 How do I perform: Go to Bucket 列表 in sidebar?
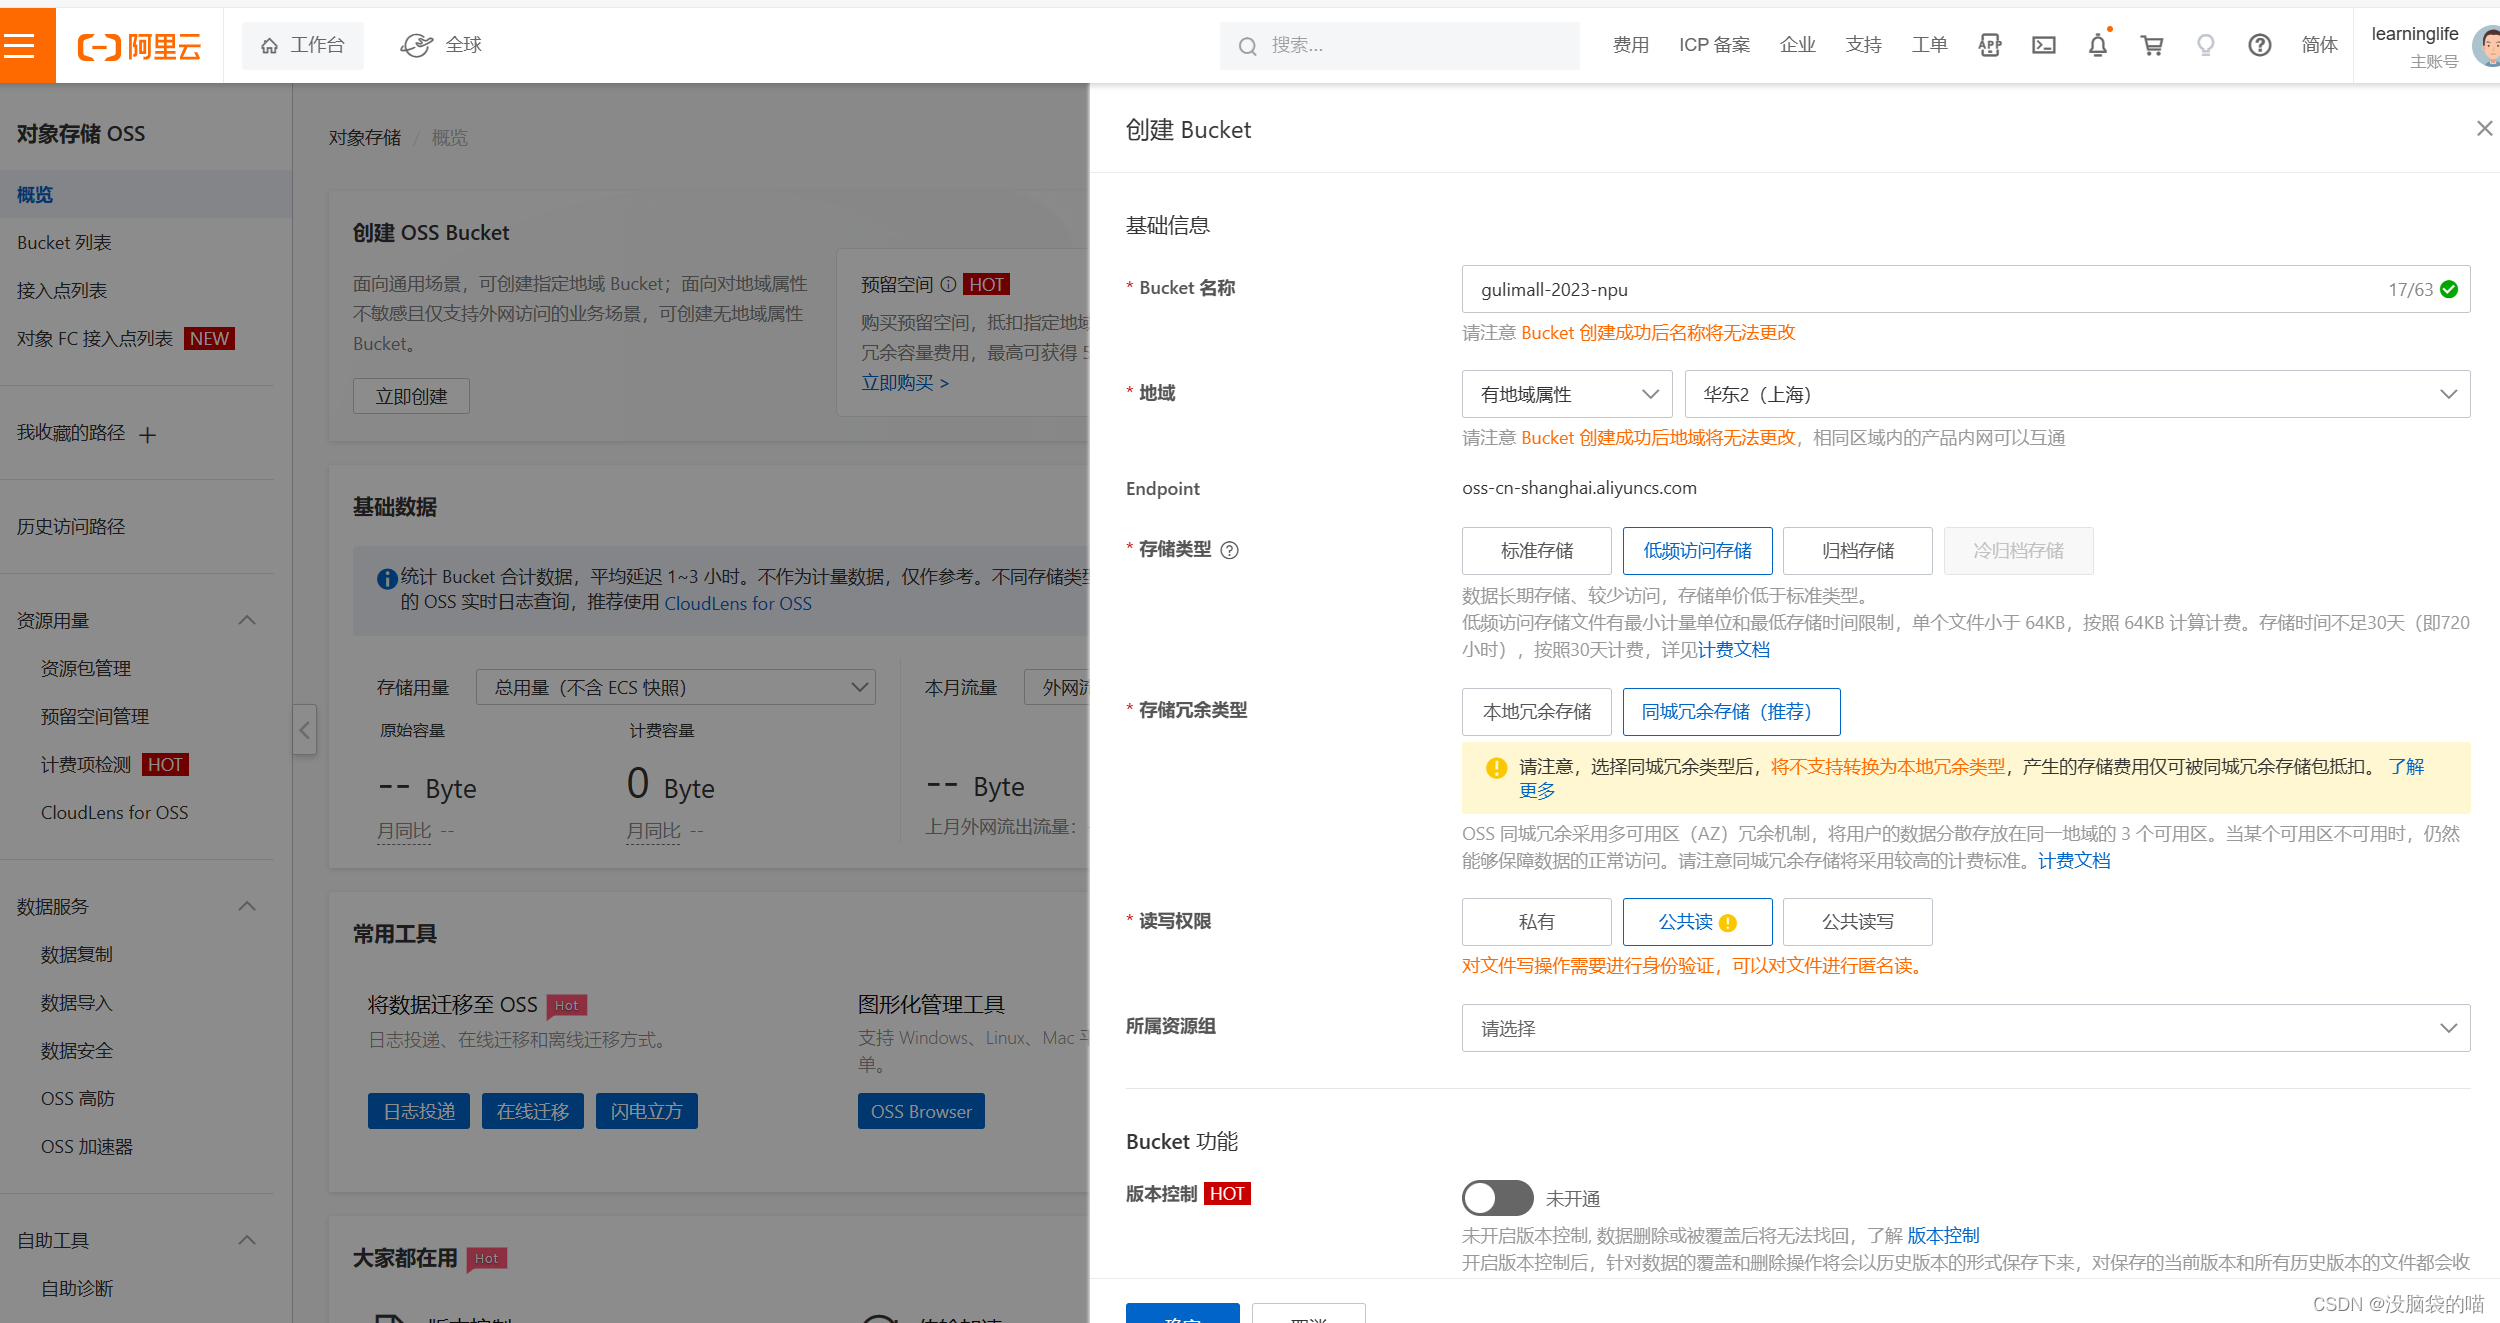click(64, 242)
